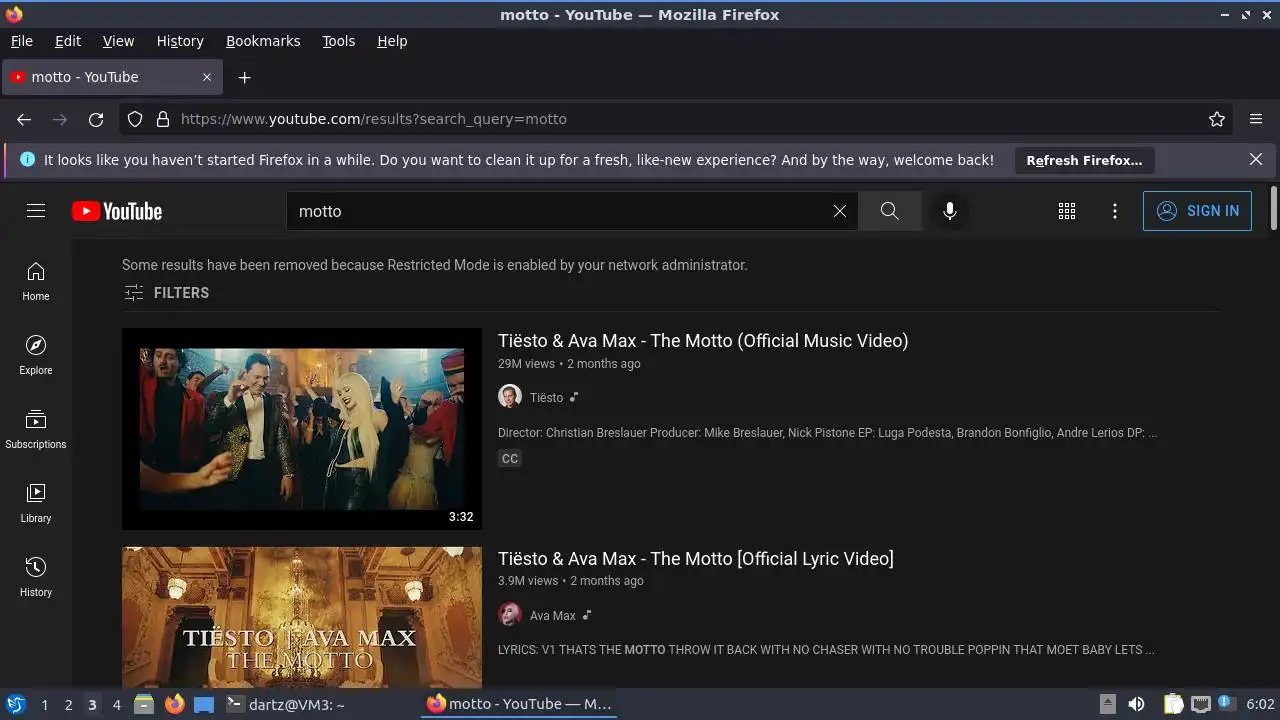1280x720 pixels.
Task: Click the 'Refresh Firefox…' button
Action: [x=1084, y=160]
